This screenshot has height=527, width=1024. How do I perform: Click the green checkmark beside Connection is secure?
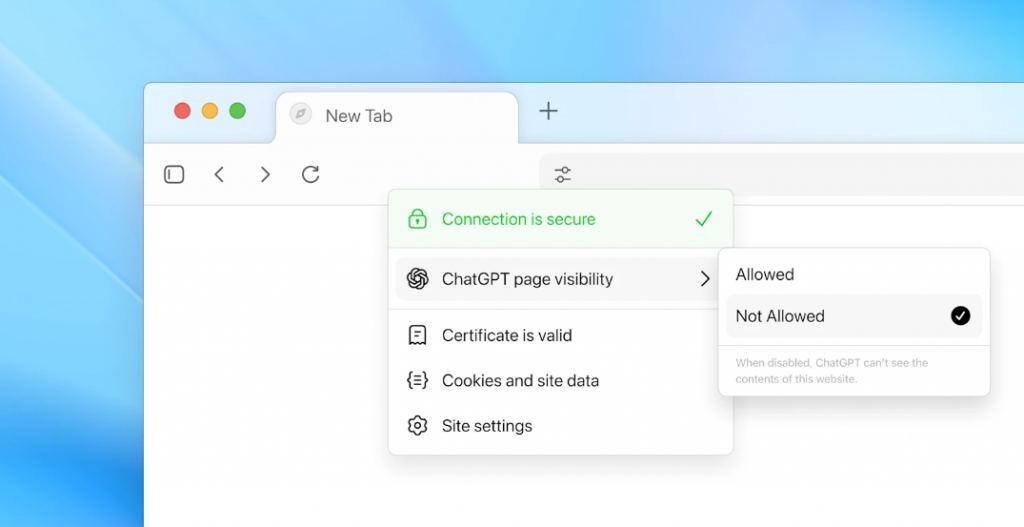(x=703, y=219)
